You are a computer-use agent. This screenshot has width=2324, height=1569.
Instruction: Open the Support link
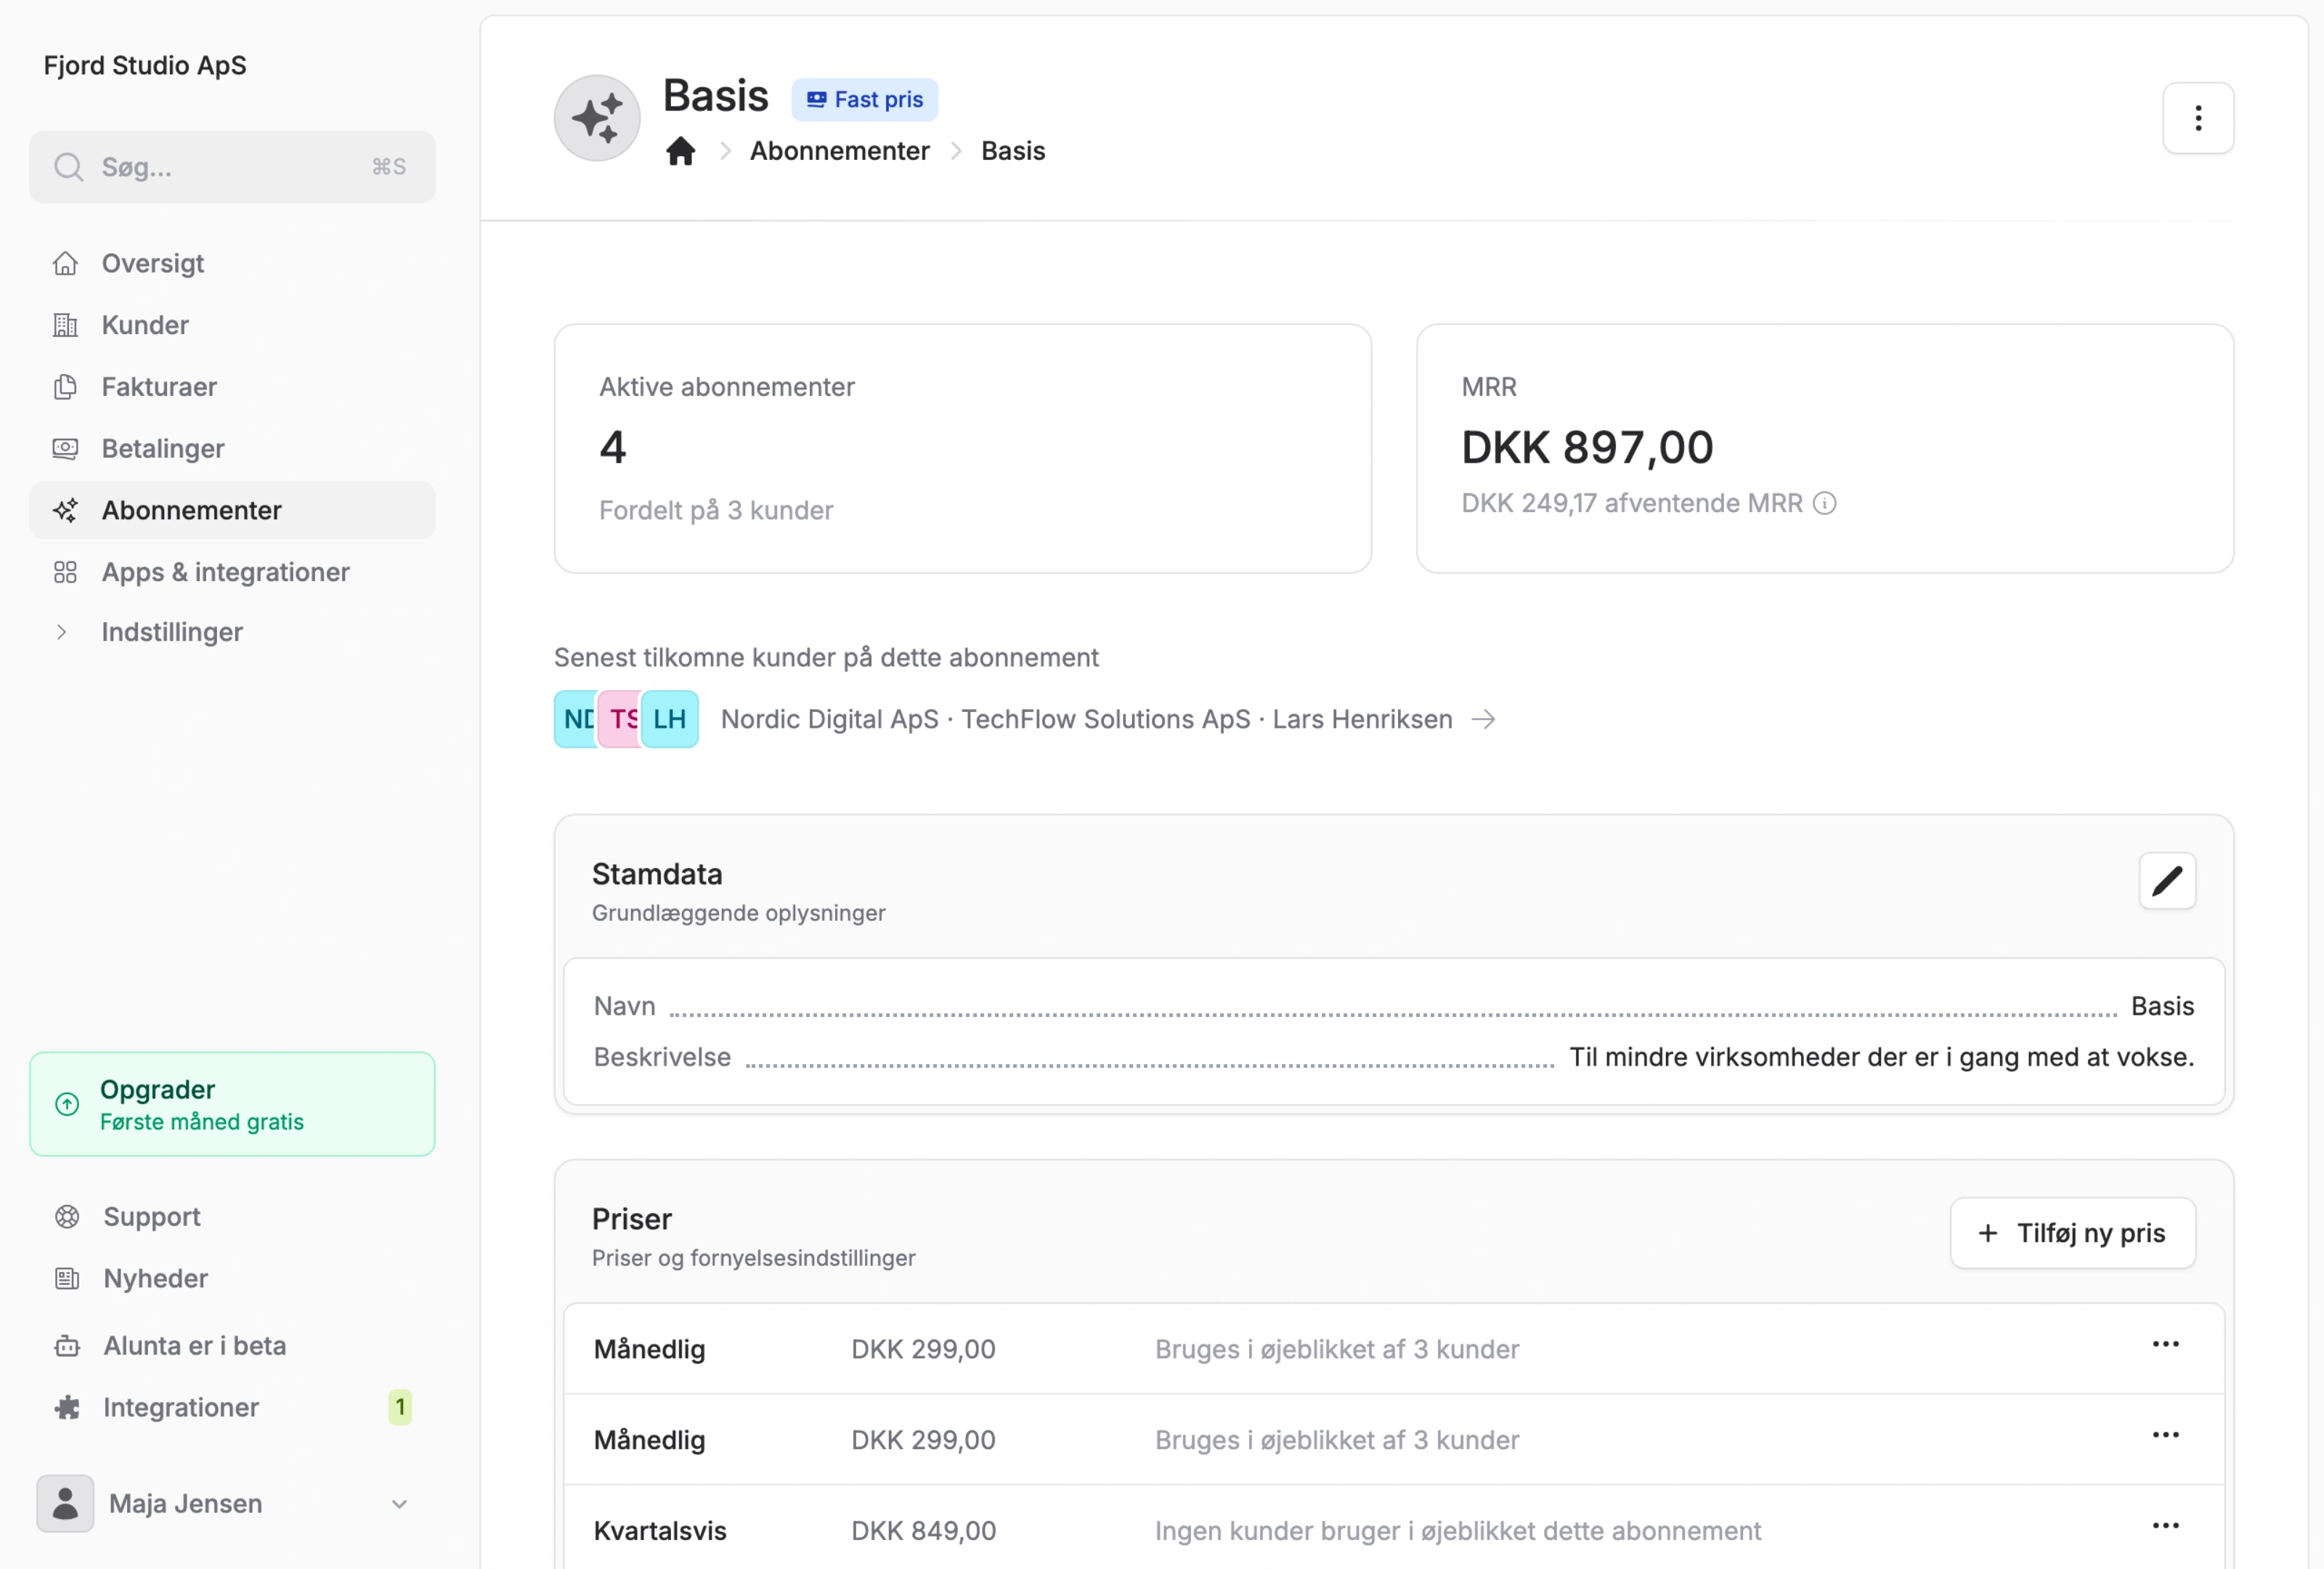[x=232, y=1217]
